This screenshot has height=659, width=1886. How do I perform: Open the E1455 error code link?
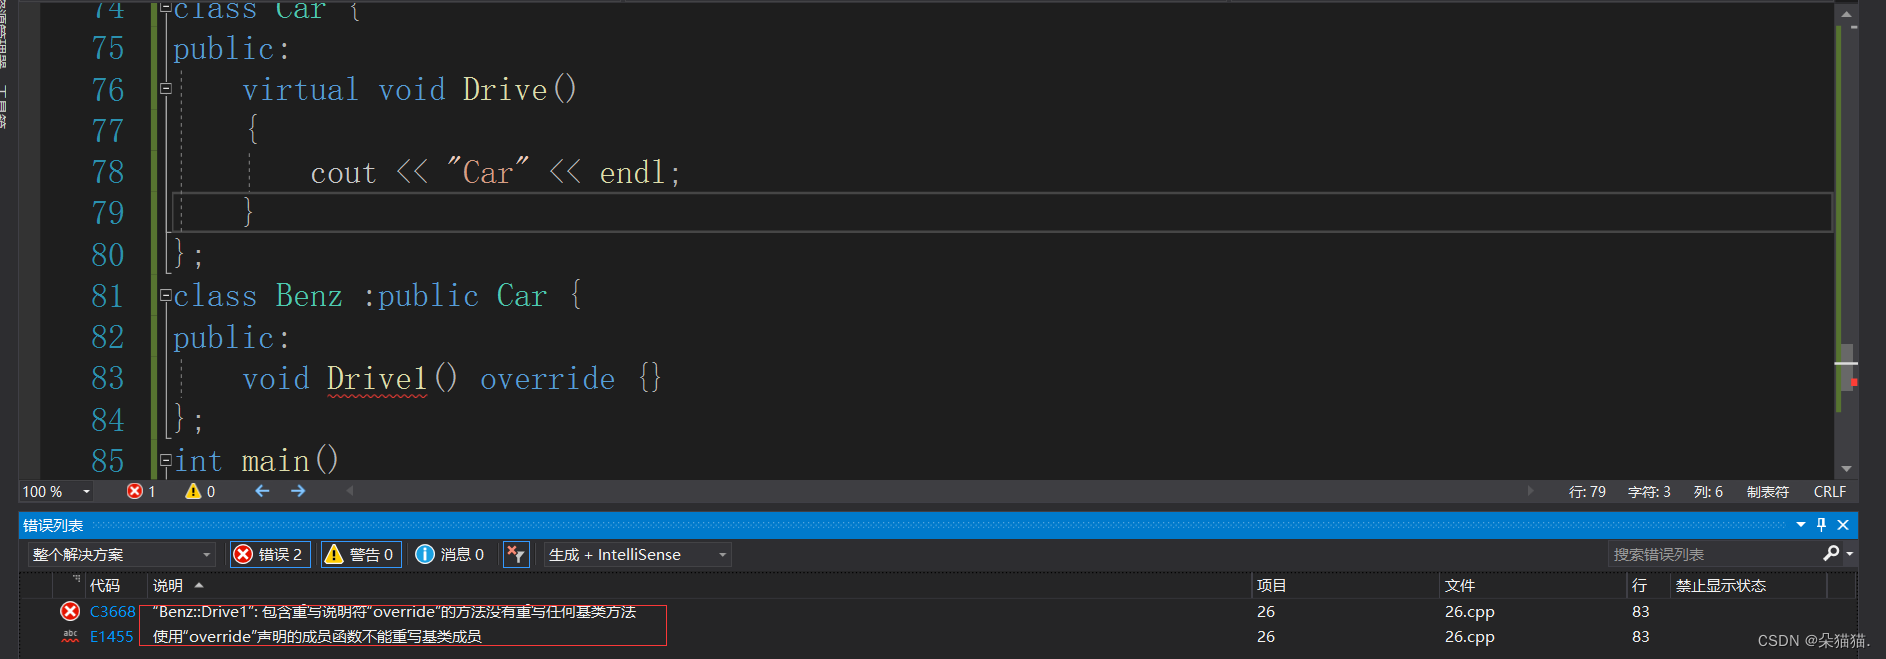coord(111,636)
